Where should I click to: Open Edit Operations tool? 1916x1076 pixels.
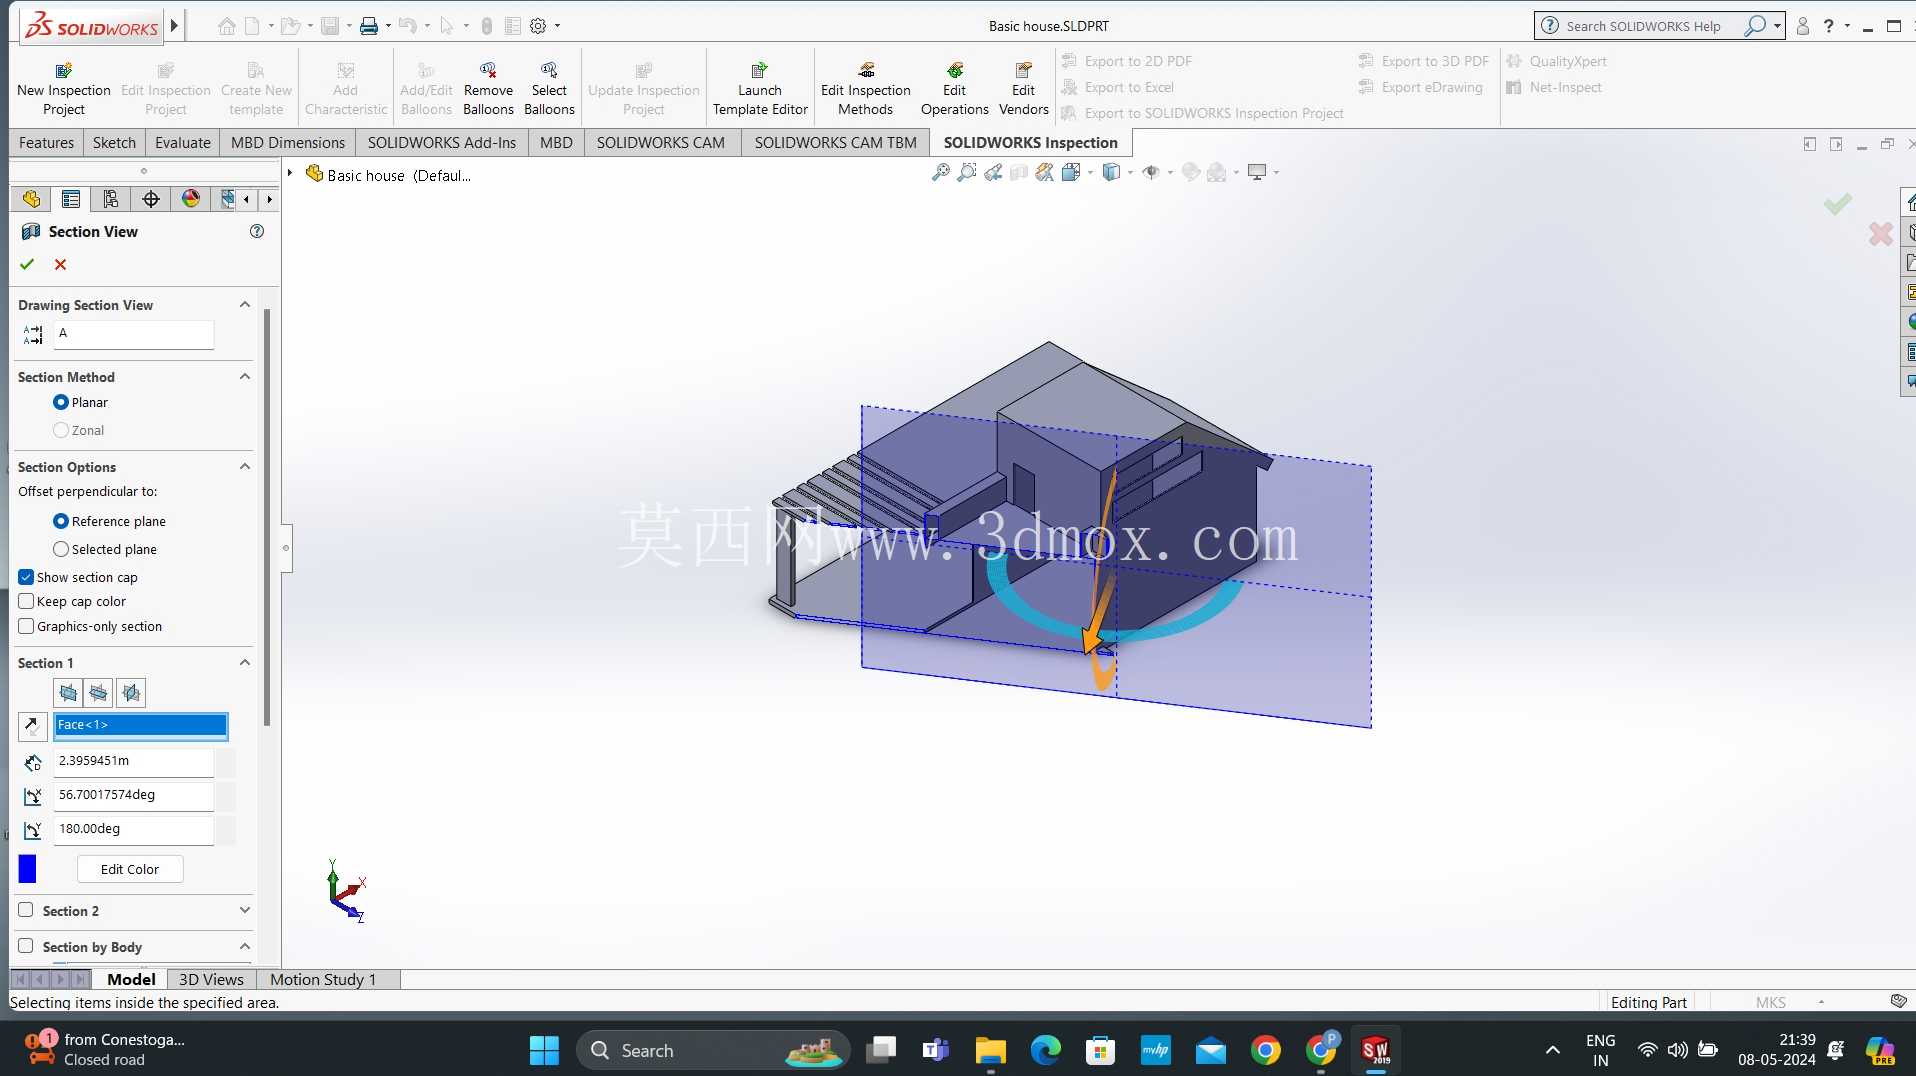pyautogui.click(x=954, y=89)
